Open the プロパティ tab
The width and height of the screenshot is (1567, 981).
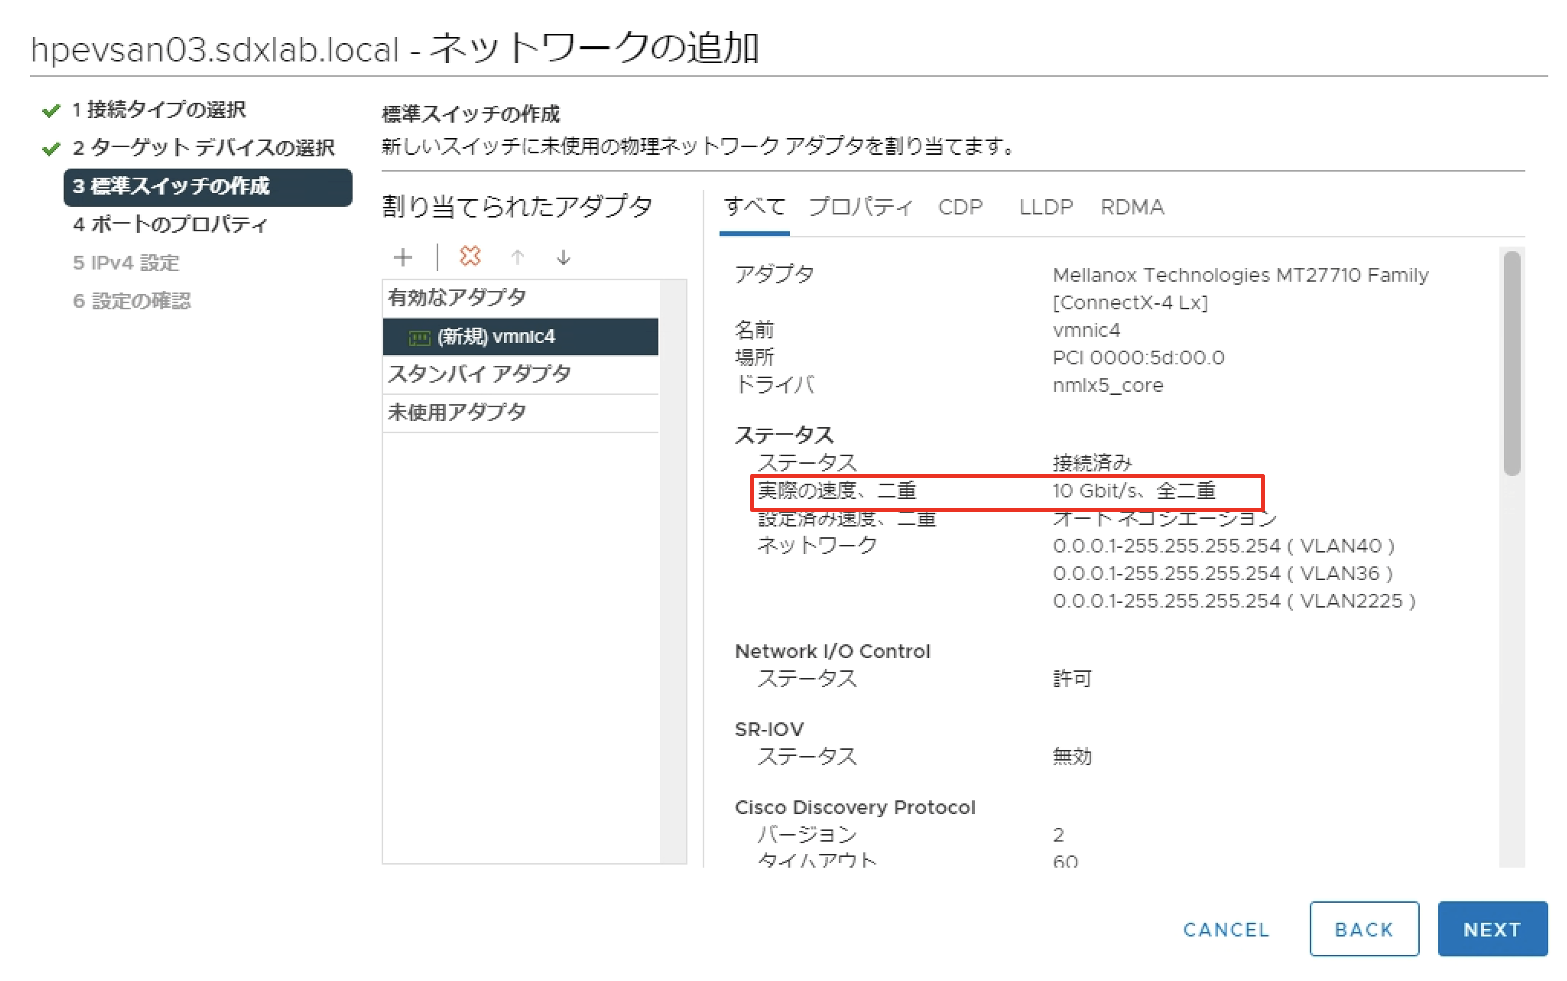861,207
